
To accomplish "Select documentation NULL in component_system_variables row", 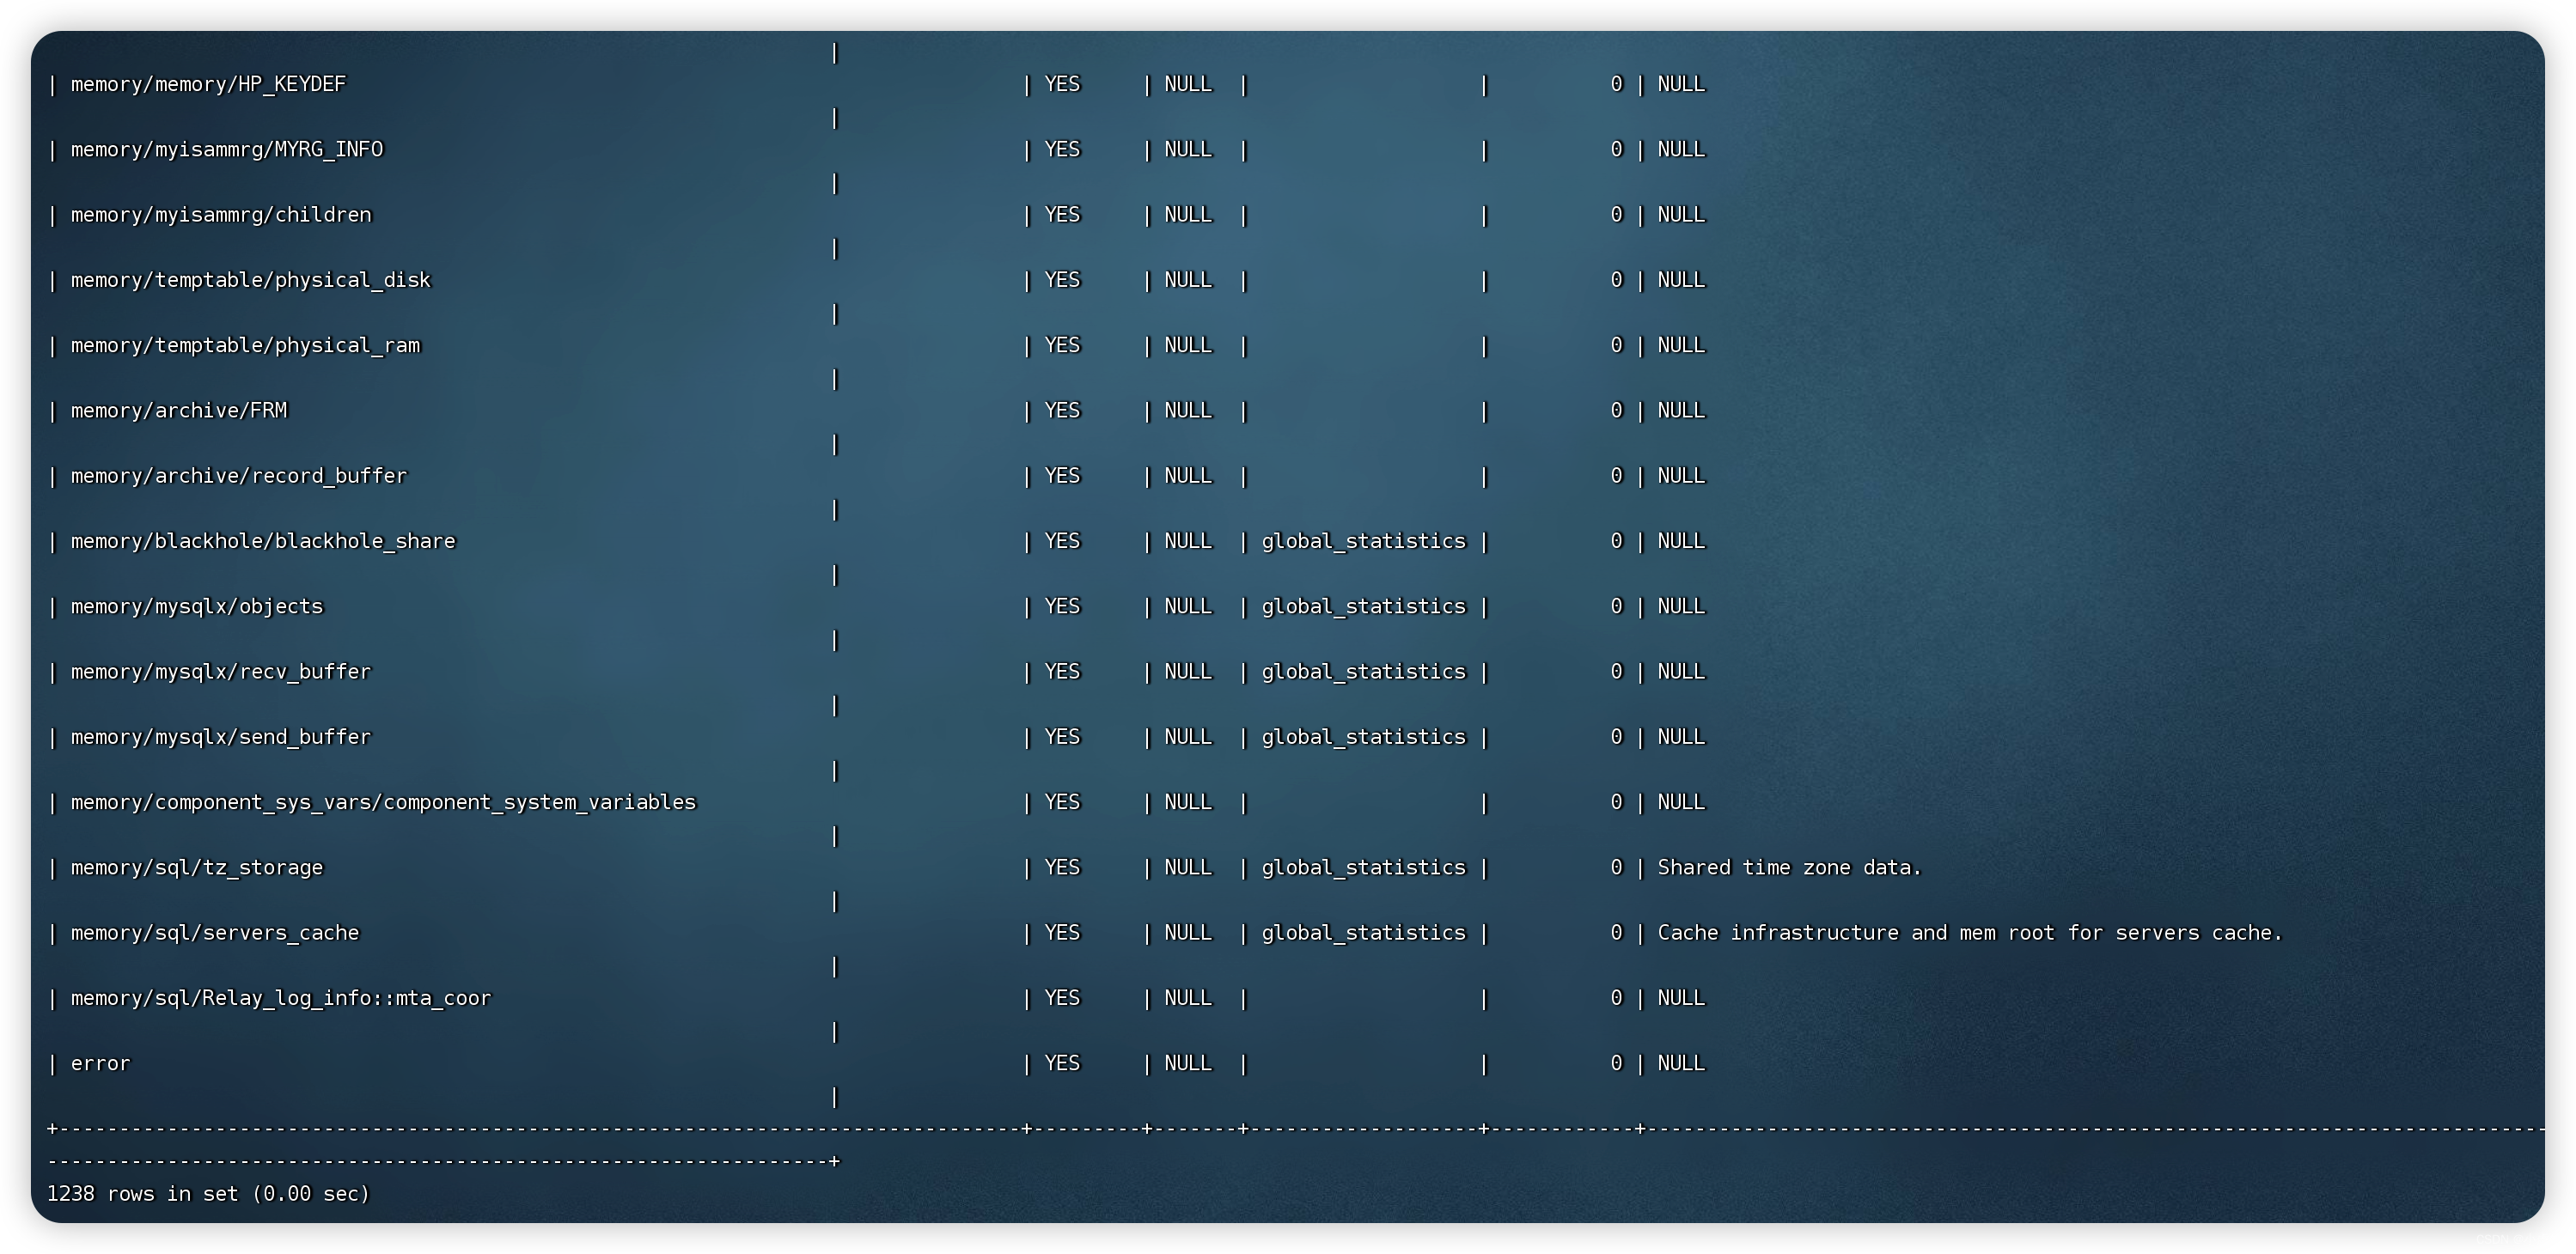I will [1681, 802].
